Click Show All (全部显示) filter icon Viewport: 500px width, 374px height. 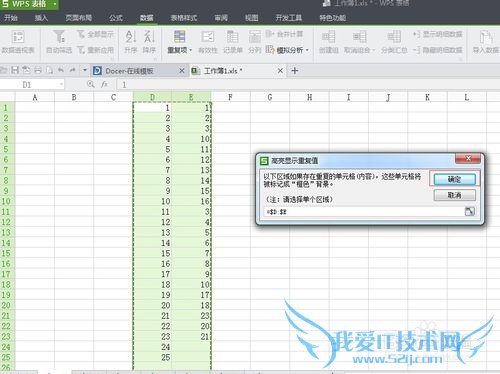click(x=81, y=34)
